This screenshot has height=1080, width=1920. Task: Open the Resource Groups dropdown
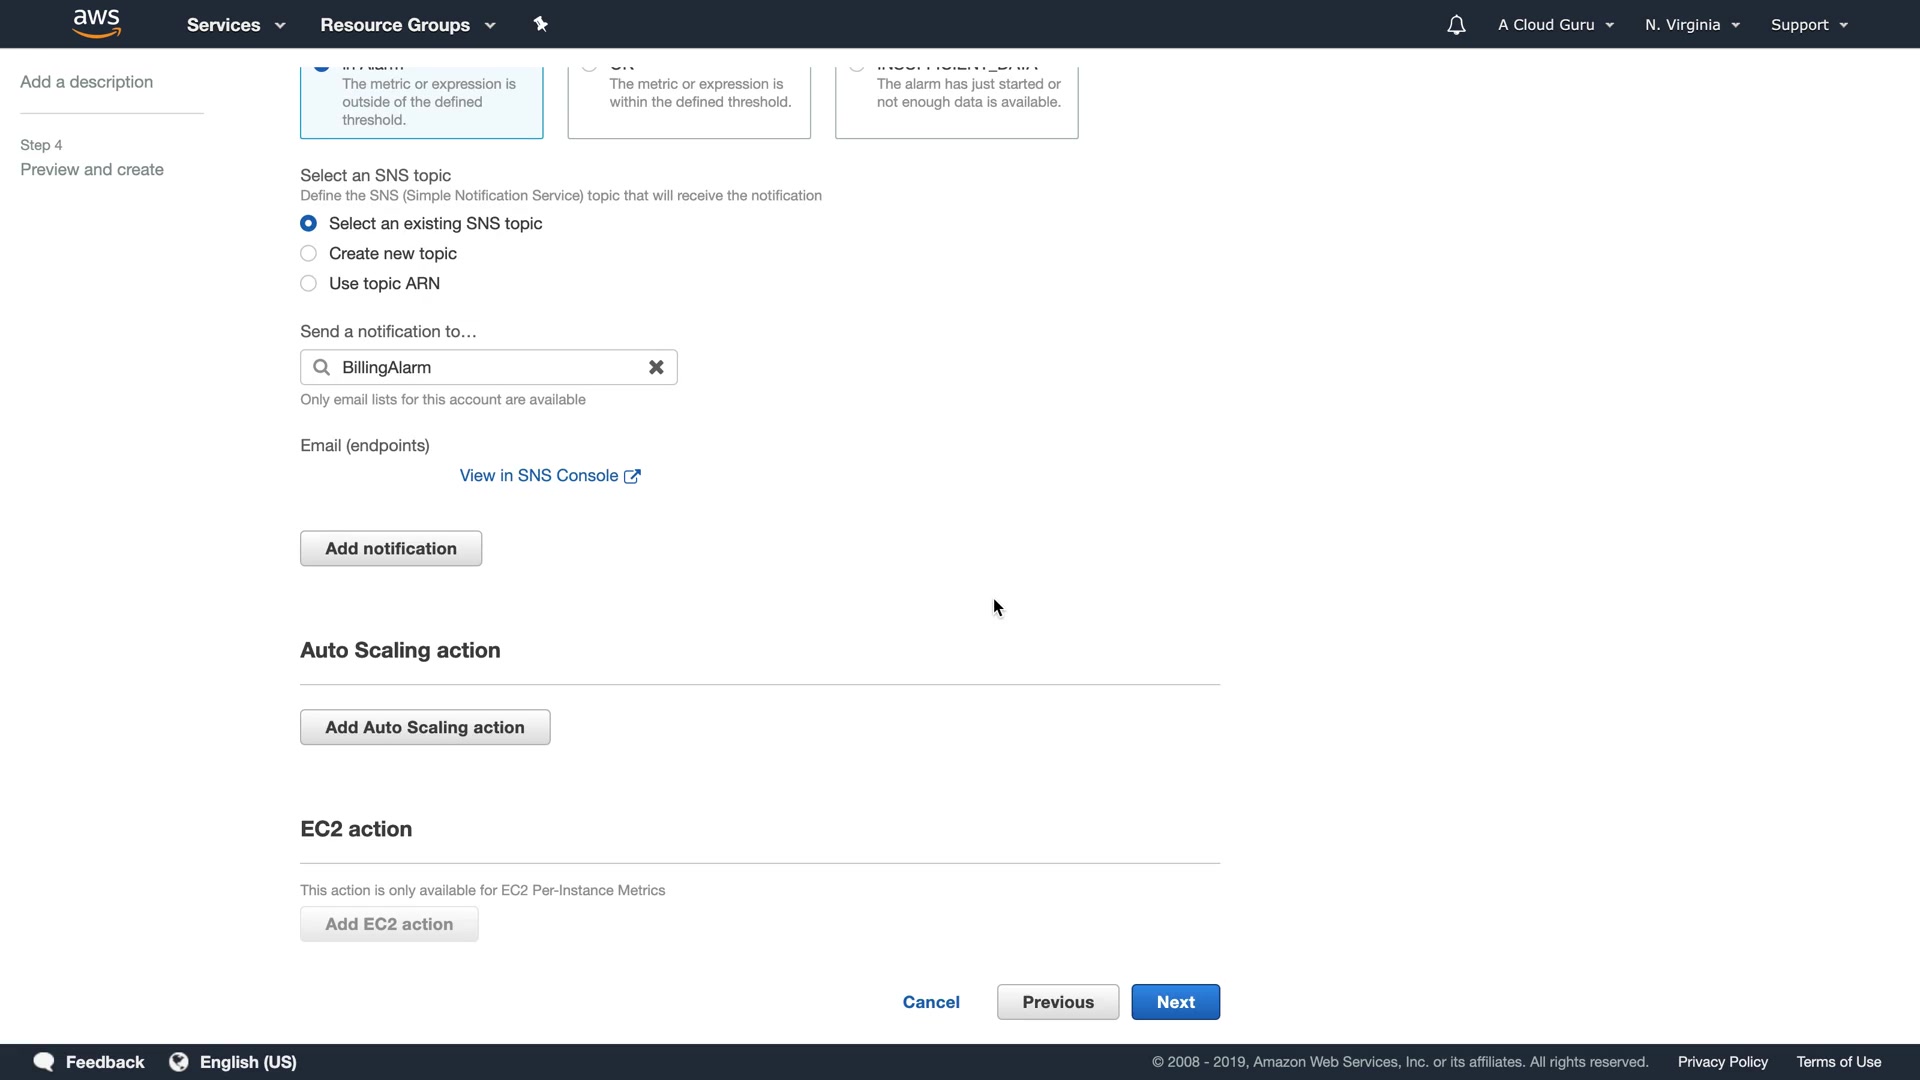407,25
